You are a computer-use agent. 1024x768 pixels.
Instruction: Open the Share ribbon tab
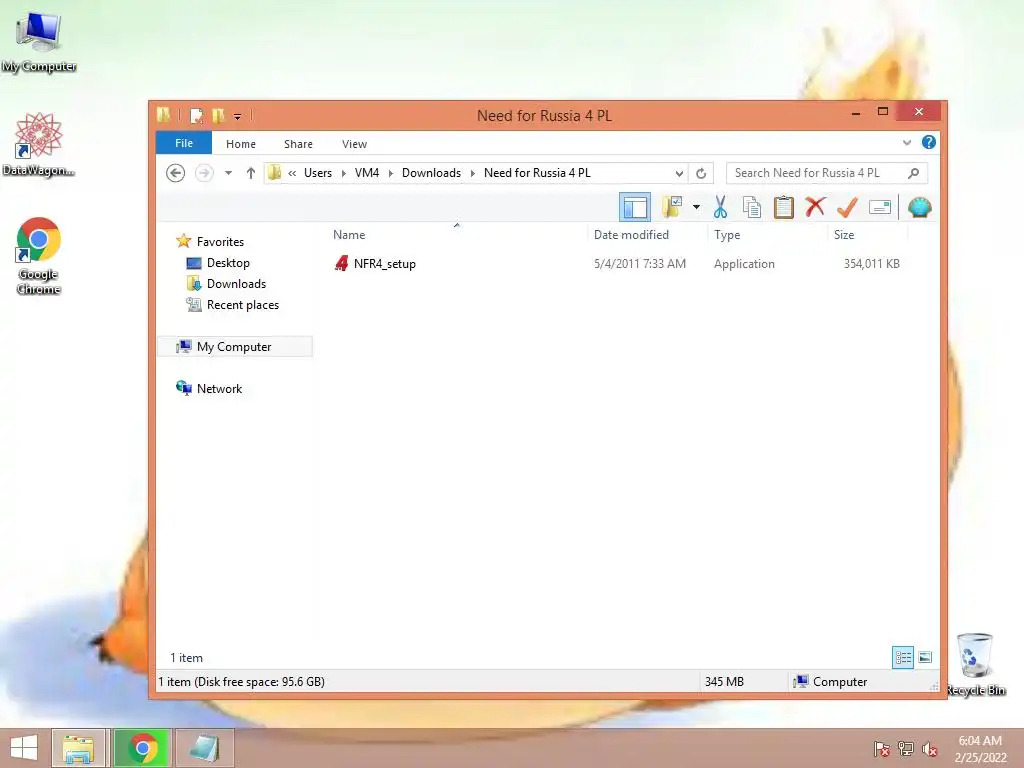(x=298, y=144)
